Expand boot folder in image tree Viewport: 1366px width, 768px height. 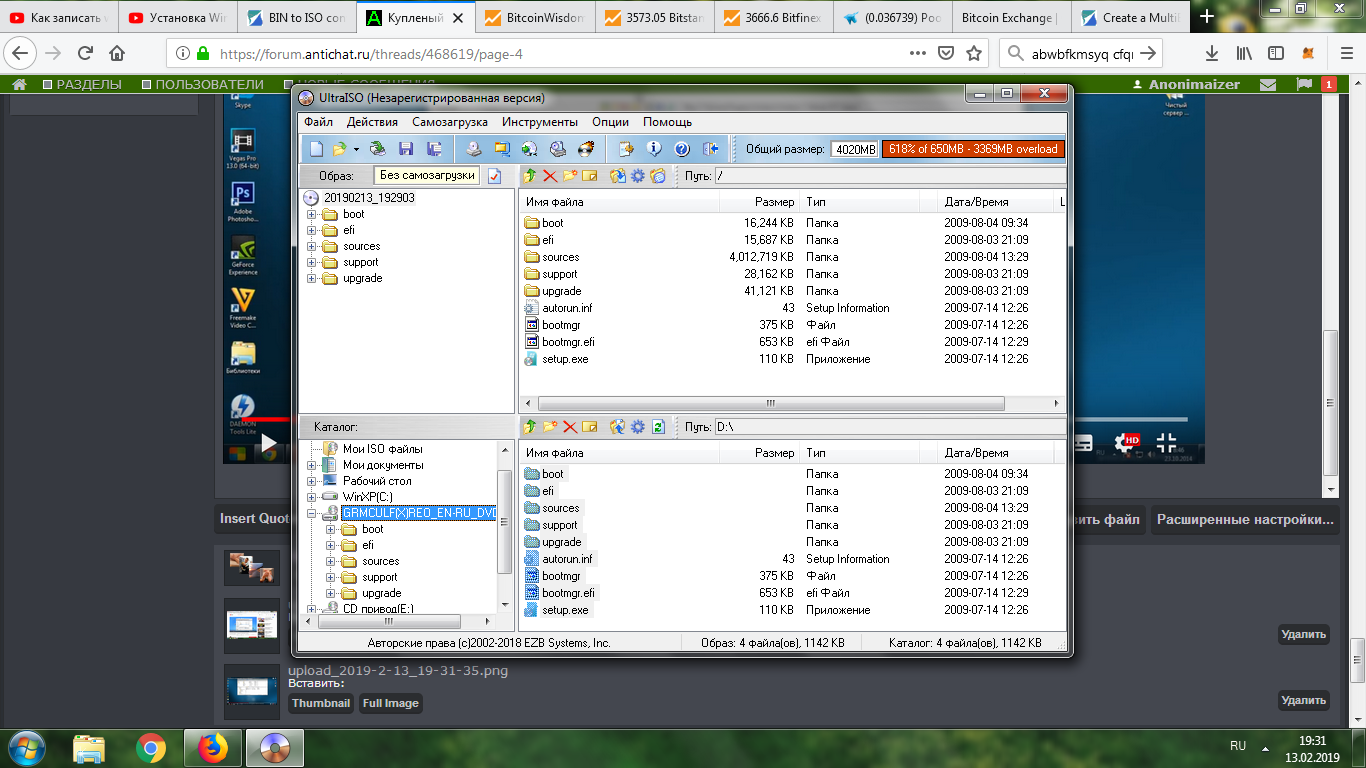[x=312, y=214]
